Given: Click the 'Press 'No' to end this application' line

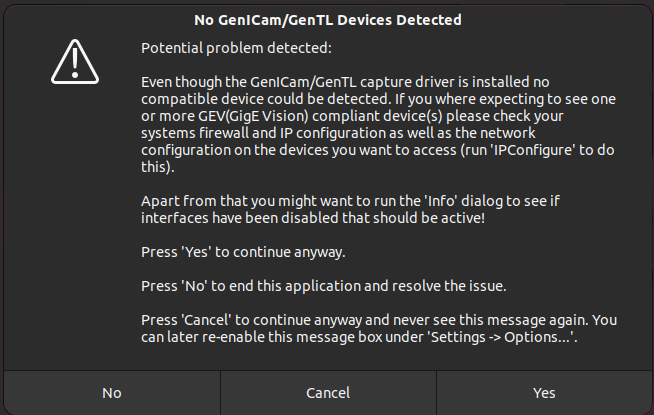Looking at the screenshot, I should click(324, 286).
